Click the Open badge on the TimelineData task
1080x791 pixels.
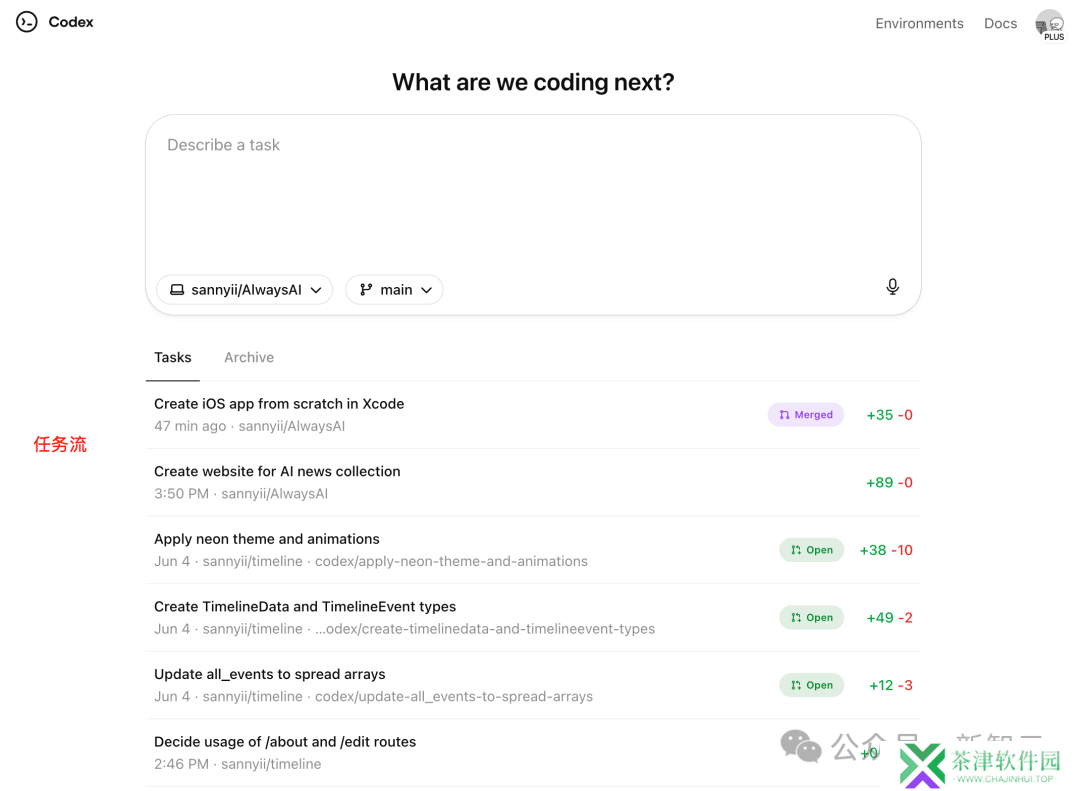click(811, 618)
